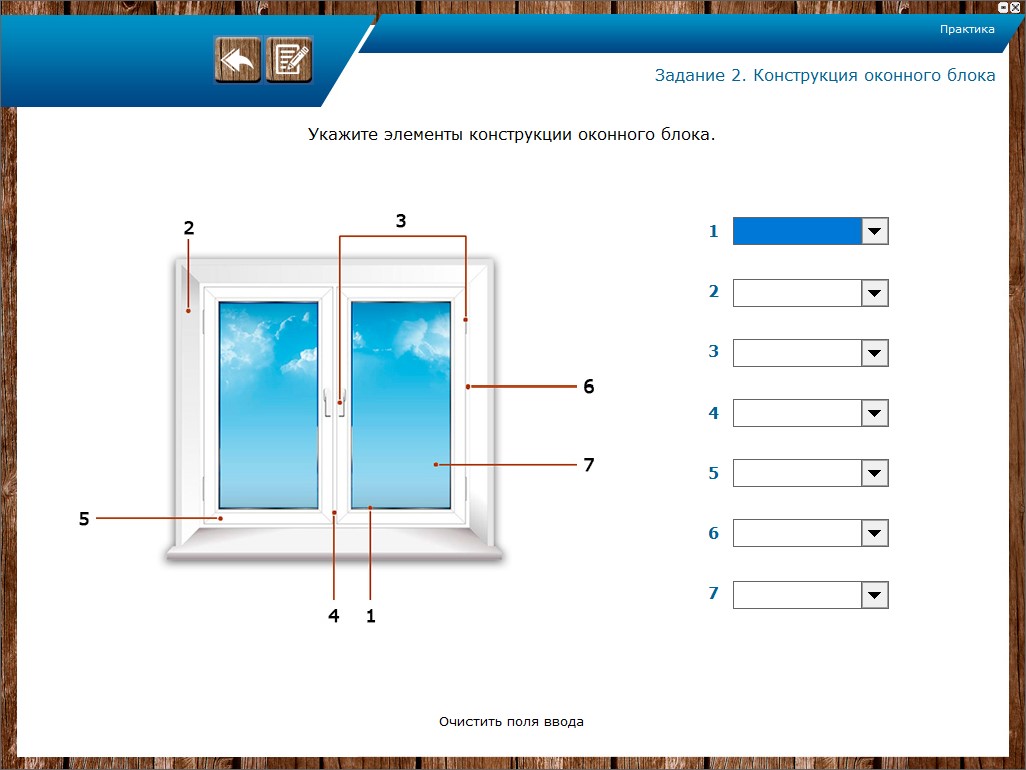Click callout number 6 beside the window
Screen dimensions: 1026x770
589,386
